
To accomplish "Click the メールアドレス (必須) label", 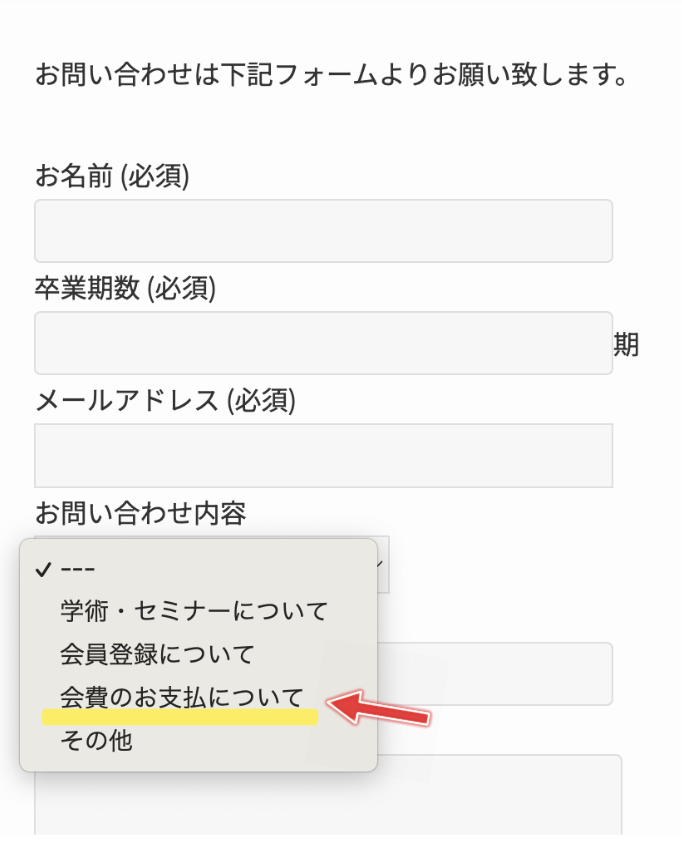I will 165,401.
